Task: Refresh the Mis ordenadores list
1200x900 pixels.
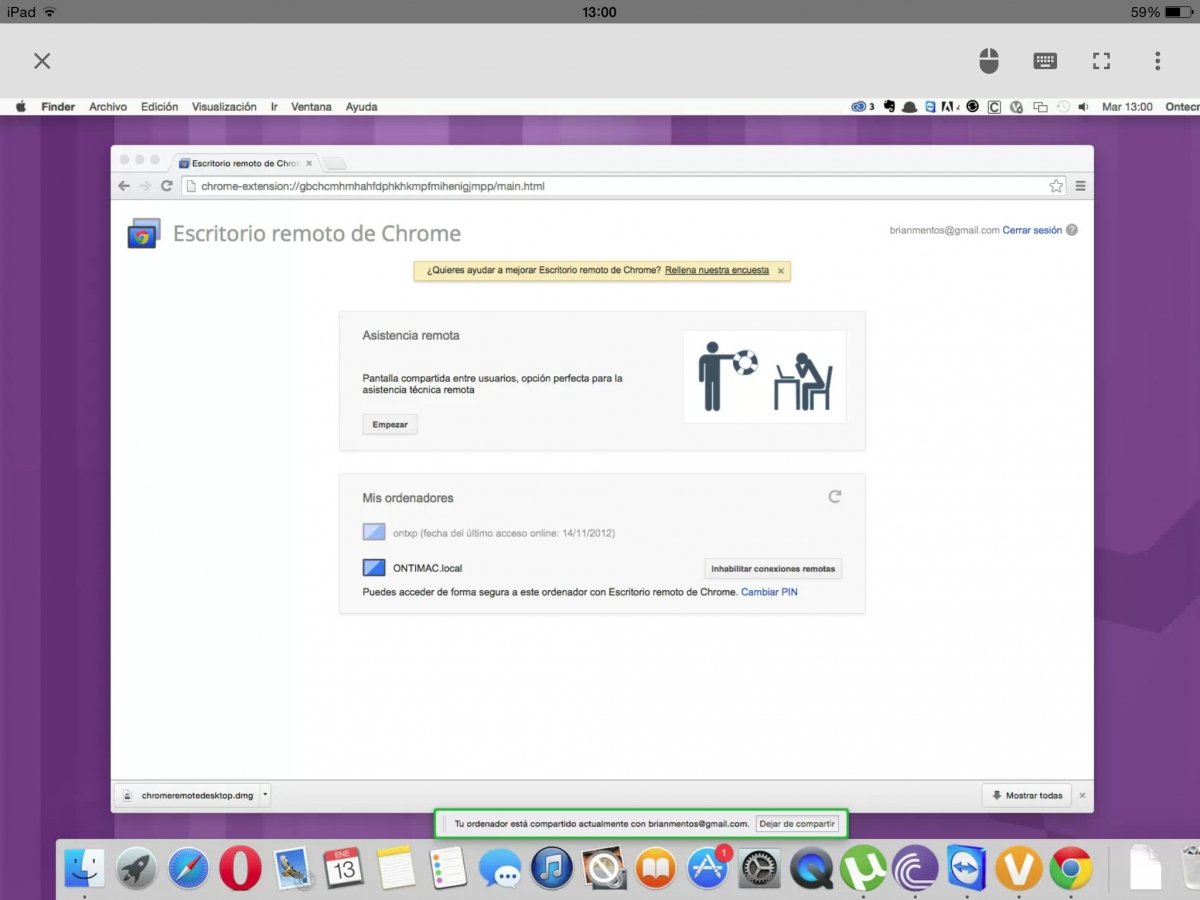Action: click(x=835, y=496)
